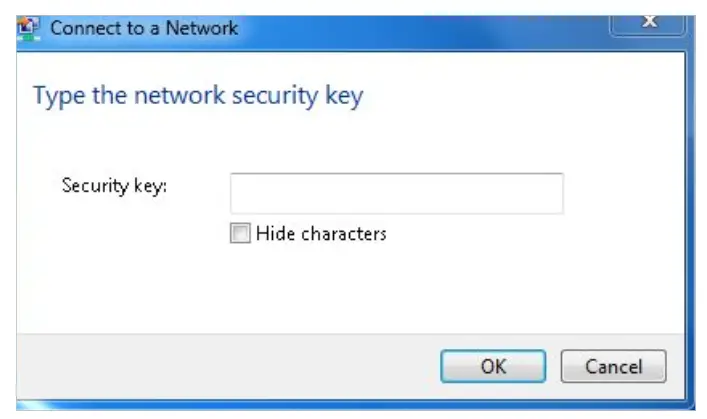The image size is (707, 419).
Task: Close the Connect to a Network dialog
Action: point(648,24)
